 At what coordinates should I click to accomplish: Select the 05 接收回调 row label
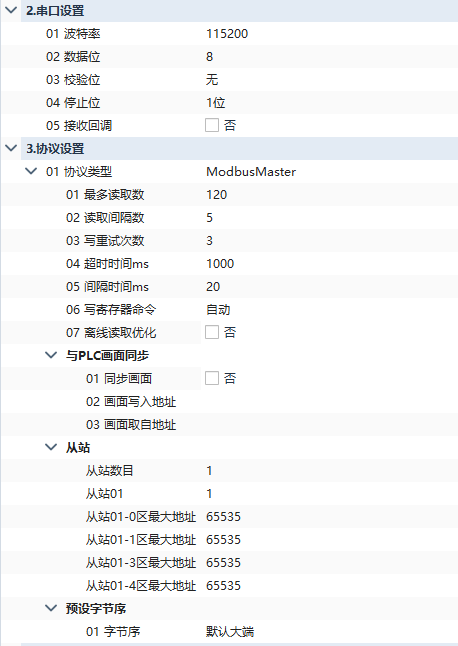point(79,125)
